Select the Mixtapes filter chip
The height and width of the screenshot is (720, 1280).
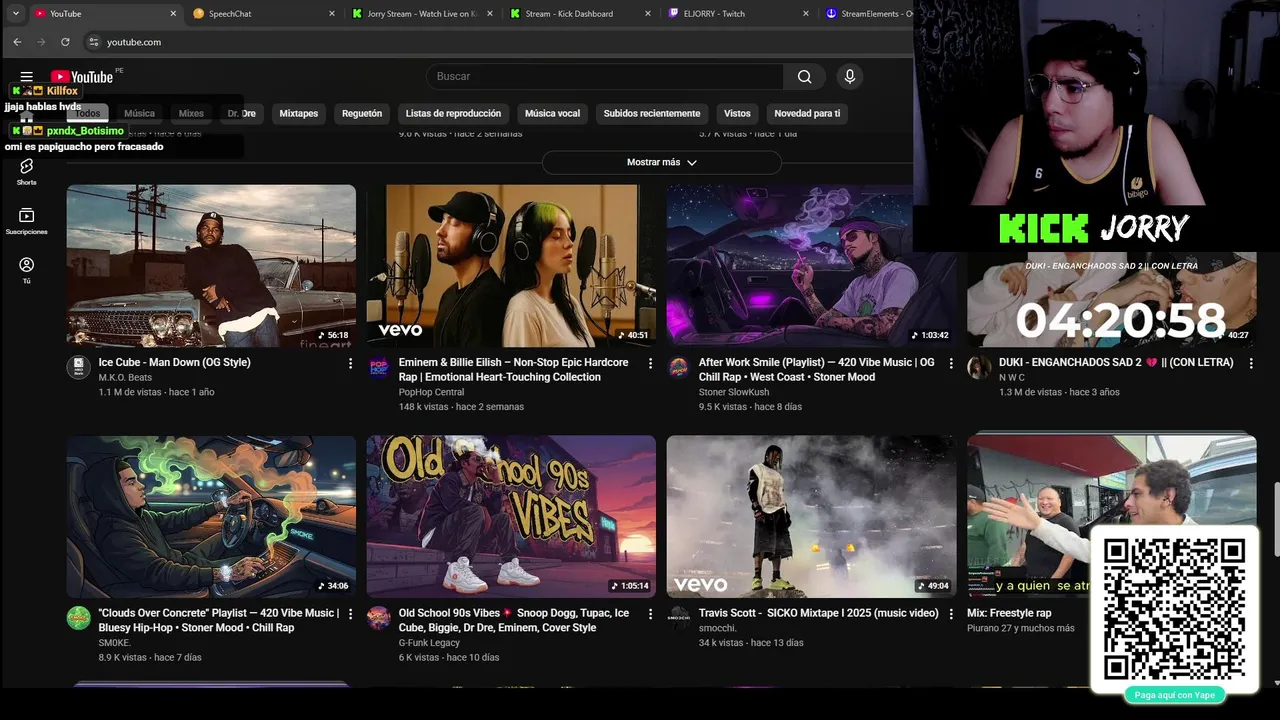pos(298,113)
